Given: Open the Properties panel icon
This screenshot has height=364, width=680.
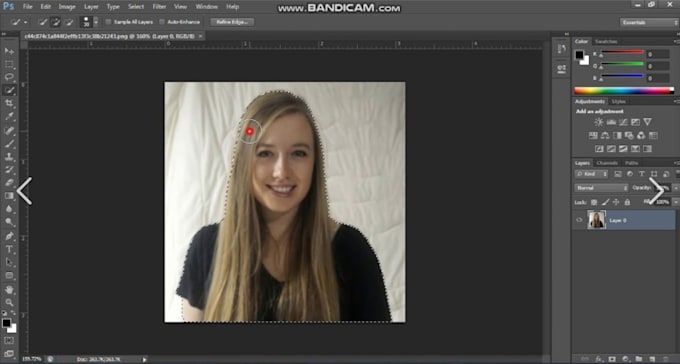Looking at the screenshot, I should tap(562, 68).
